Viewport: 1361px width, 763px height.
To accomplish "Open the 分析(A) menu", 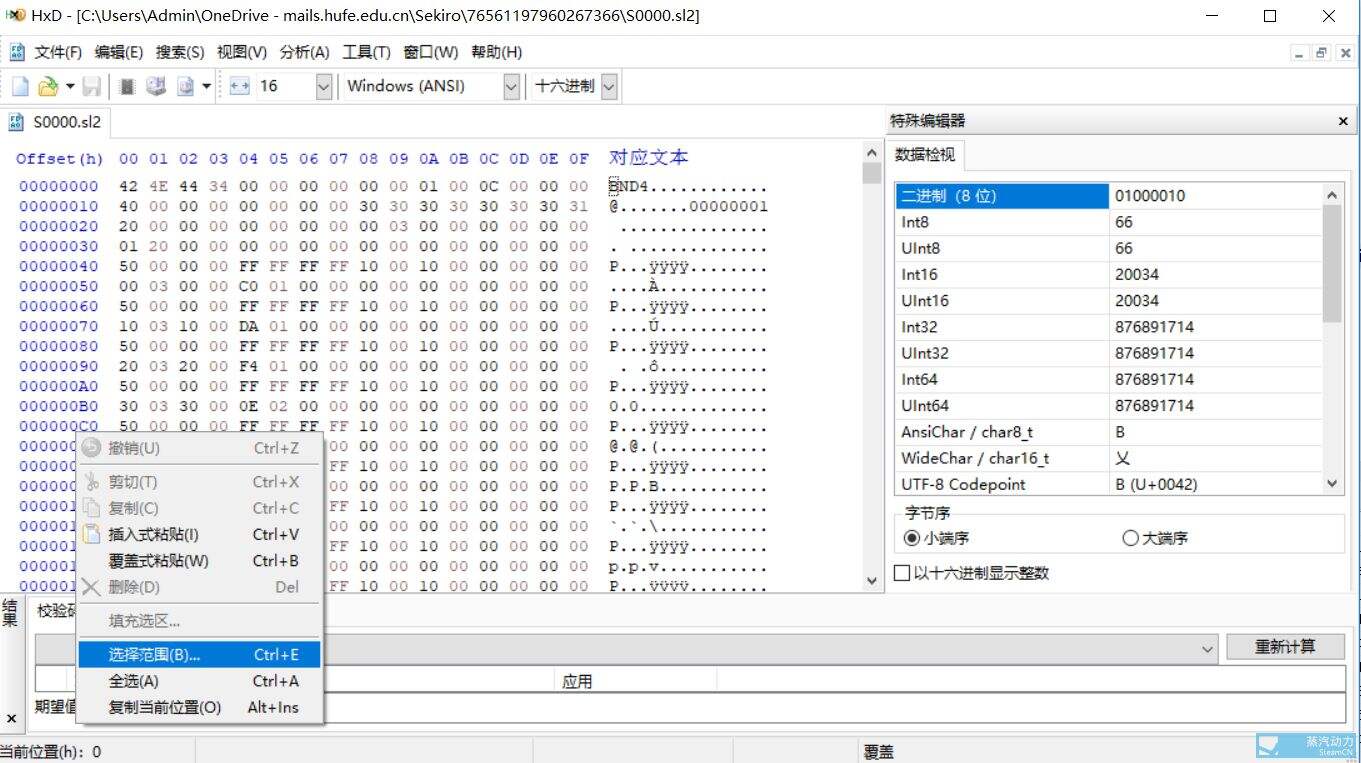I will [x=305, y=52].
